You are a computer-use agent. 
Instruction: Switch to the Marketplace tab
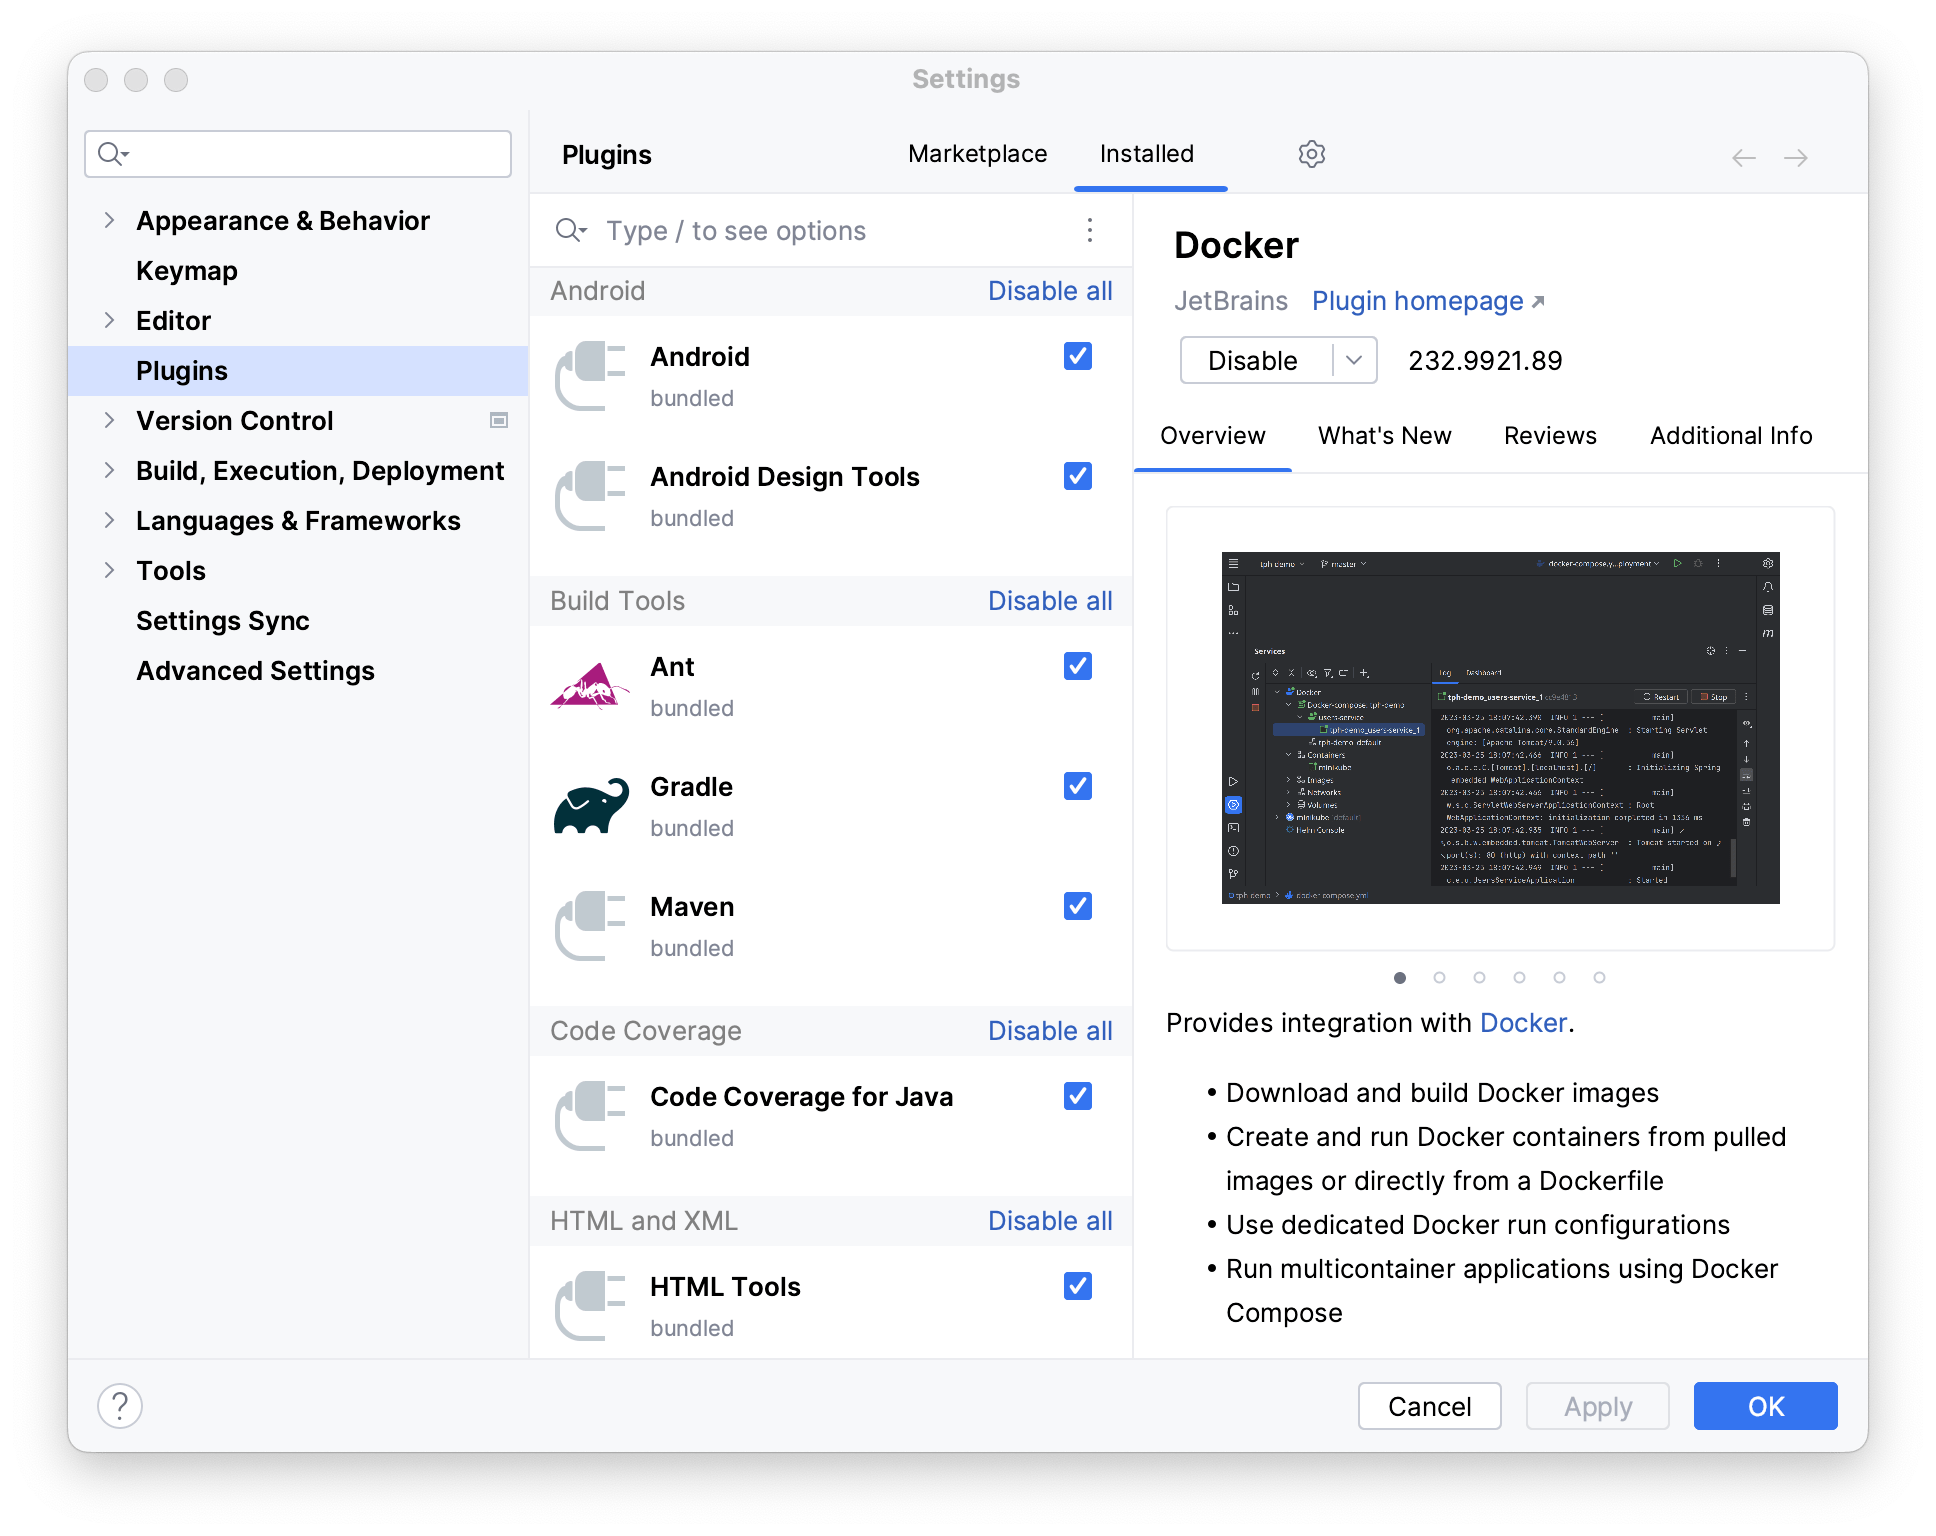(x=977, y=154)
